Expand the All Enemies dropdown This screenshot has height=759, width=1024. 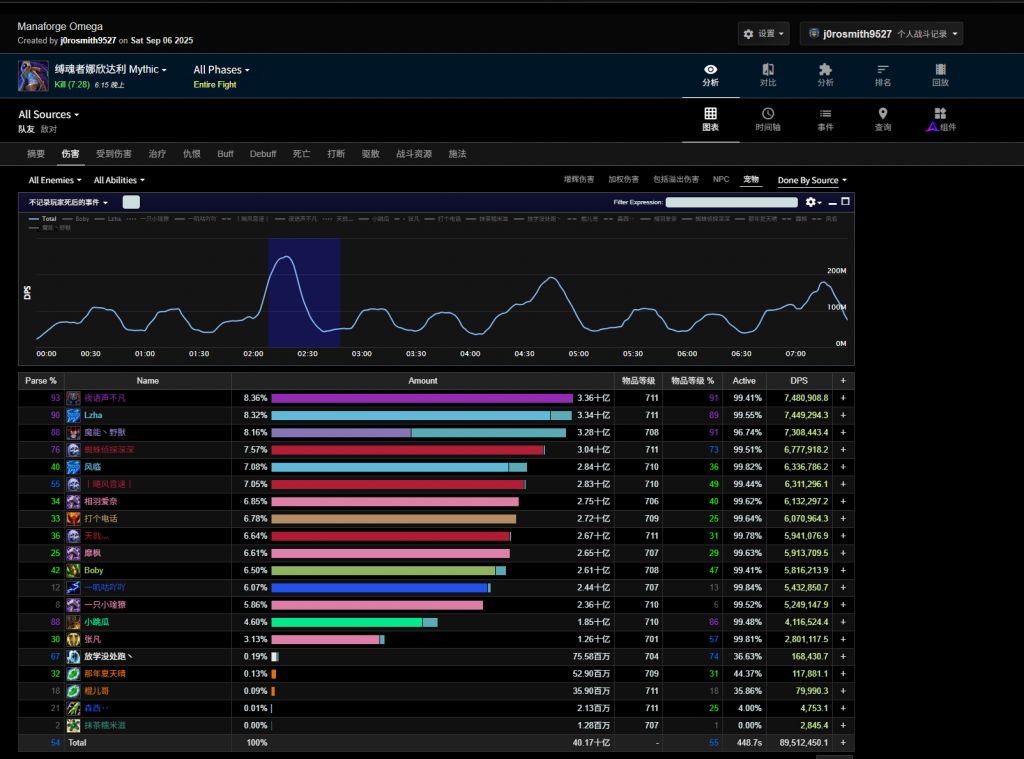click(54, 181)
